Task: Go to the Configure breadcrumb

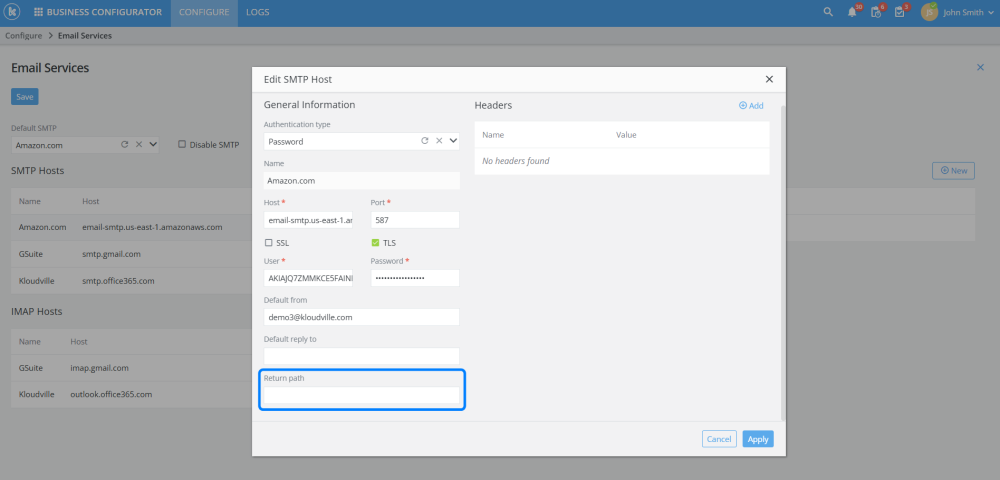Action: [24, 36]
